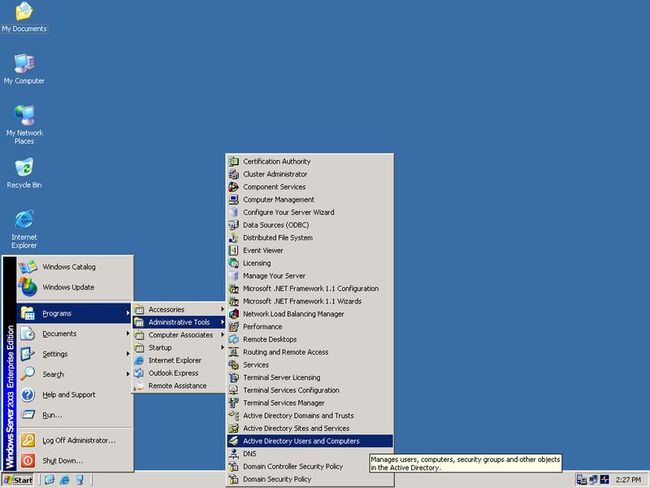Click the Show Desktop quick launch icon
The height and width of the screenshot is (488, 650).
tap(49, 480)
